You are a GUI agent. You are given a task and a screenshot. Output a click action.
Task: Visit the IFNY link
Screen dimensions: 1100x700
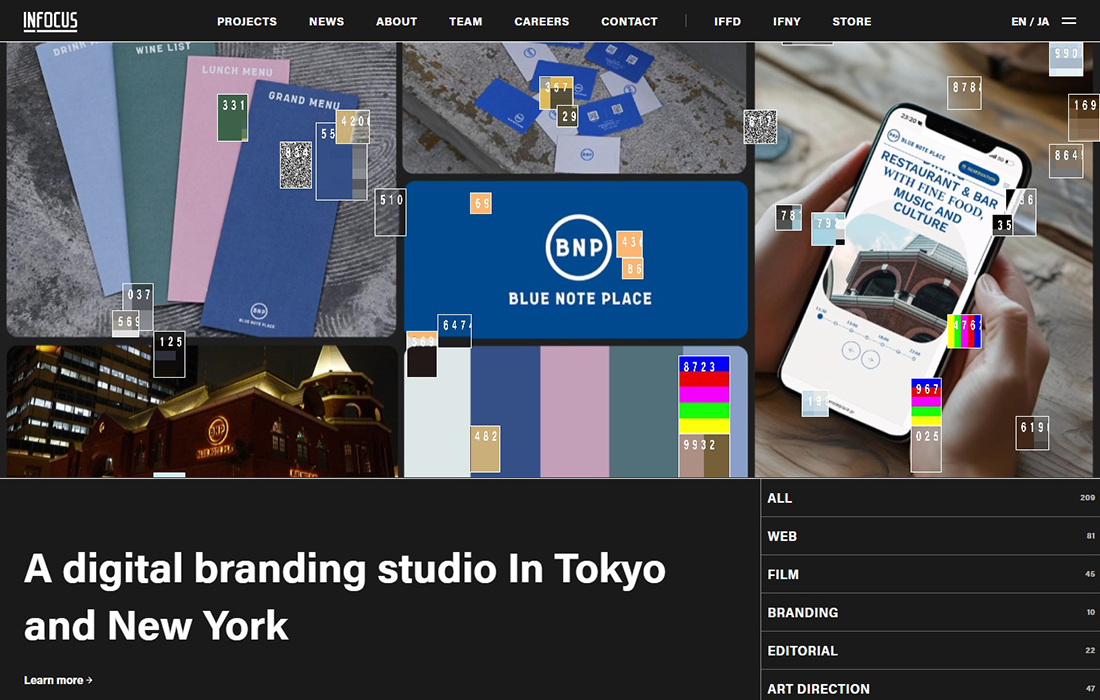pos(786,21)
